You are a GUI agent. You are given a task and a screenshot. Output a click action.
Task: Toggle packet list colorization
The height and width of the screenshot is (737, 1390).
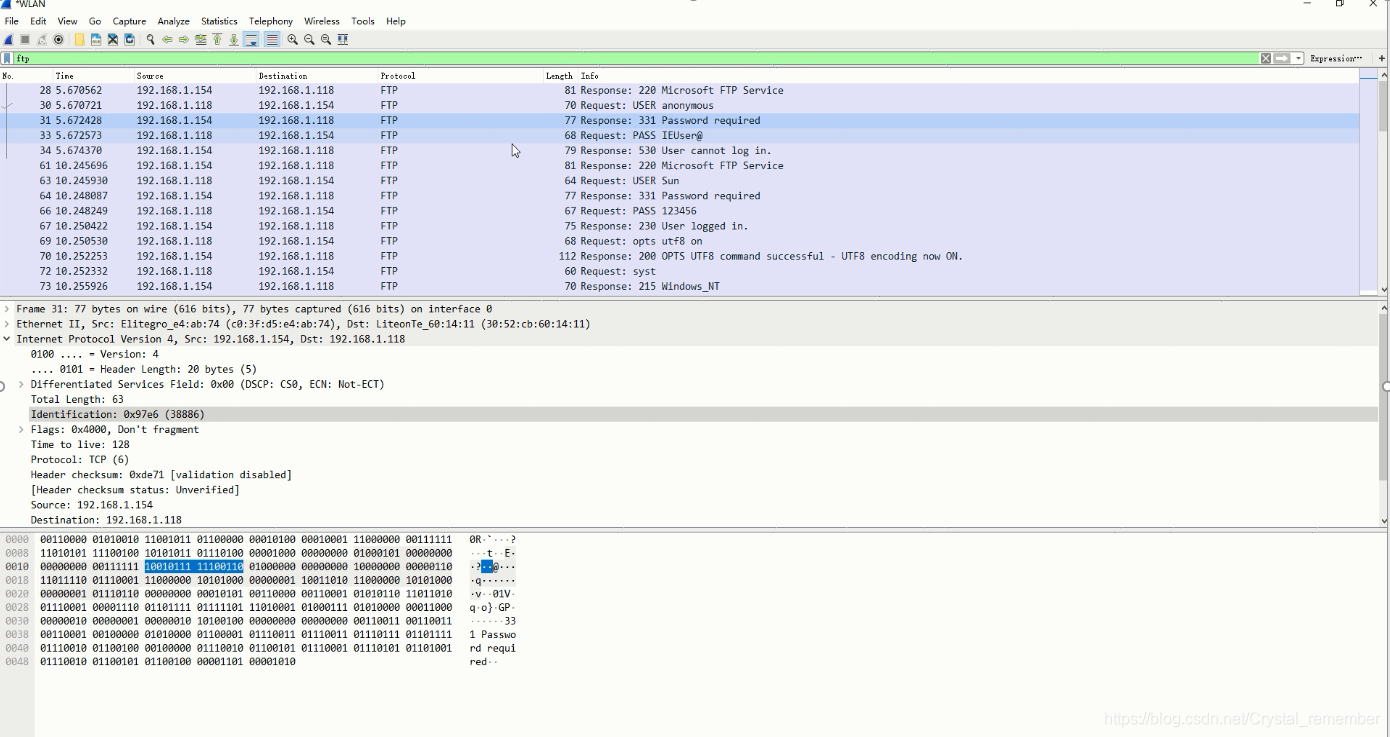tap(272, 40)
